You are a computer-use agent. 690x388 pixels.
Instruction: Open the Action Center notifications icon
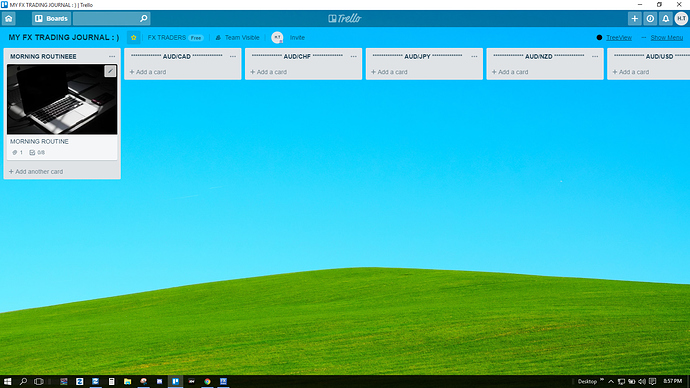[653, 381]
